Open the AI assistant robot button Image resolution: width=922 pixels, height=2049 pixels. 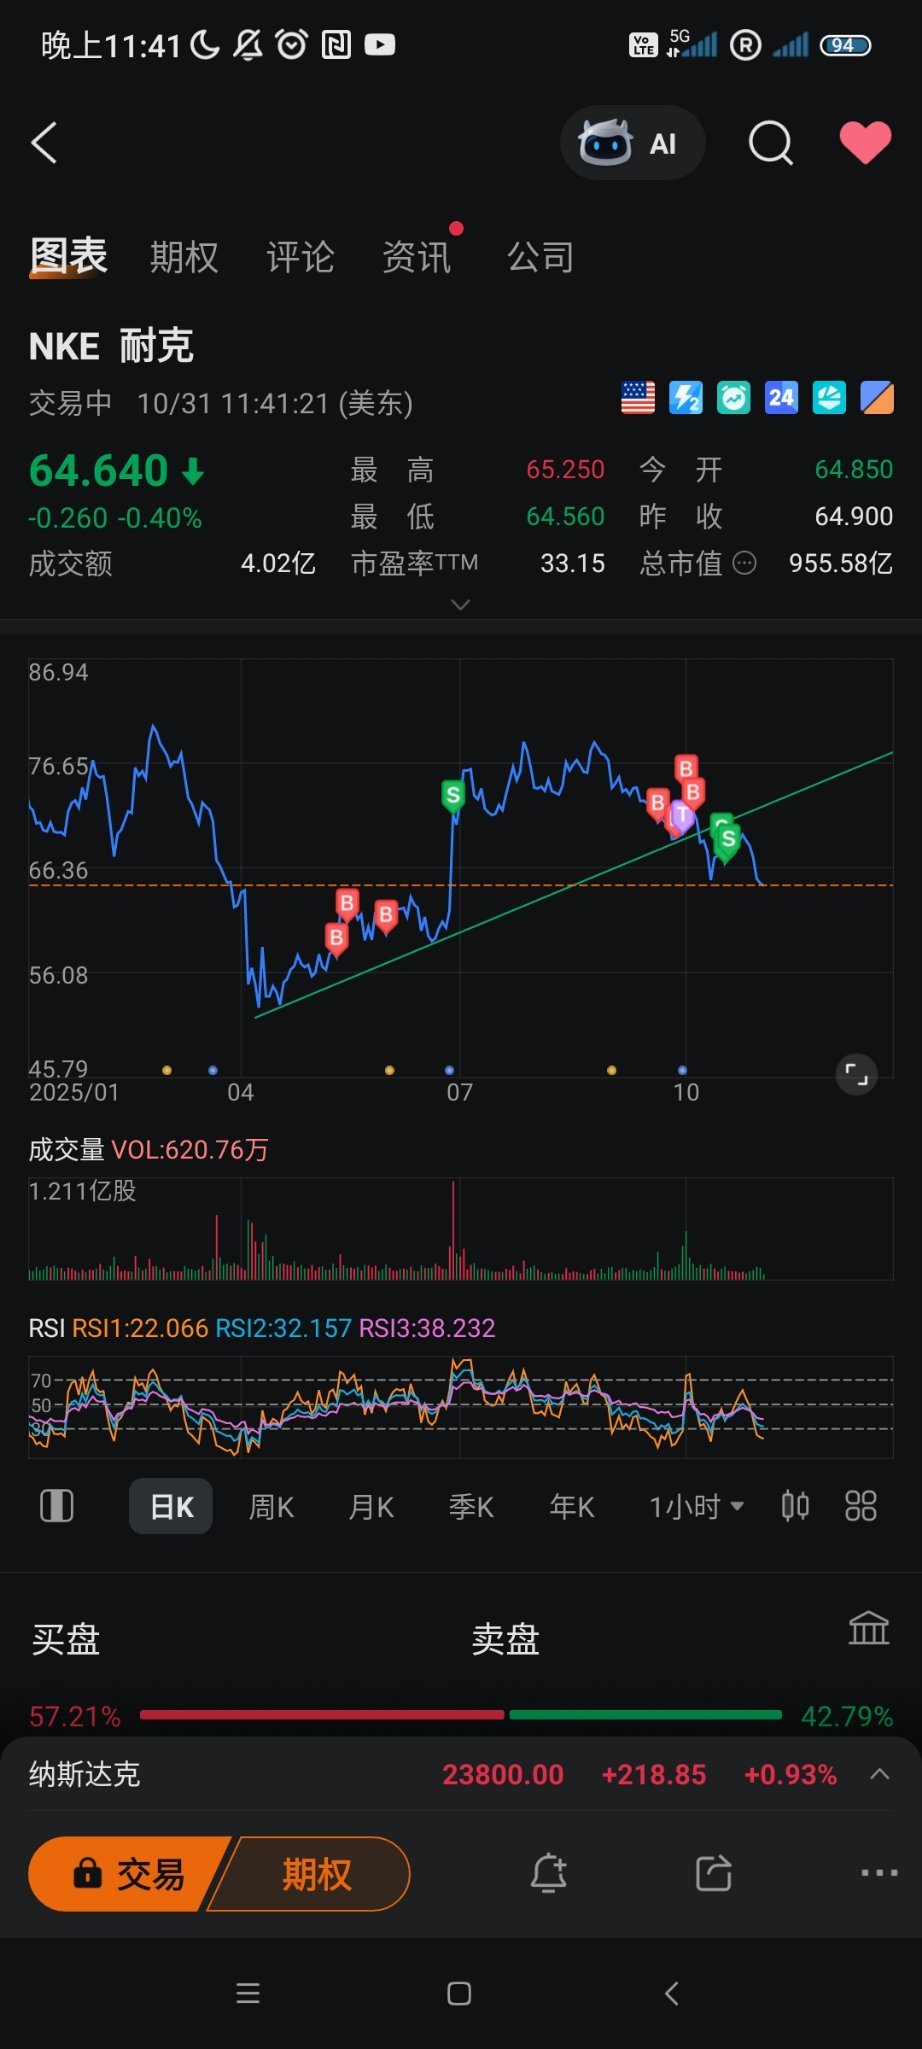[632, 143]
